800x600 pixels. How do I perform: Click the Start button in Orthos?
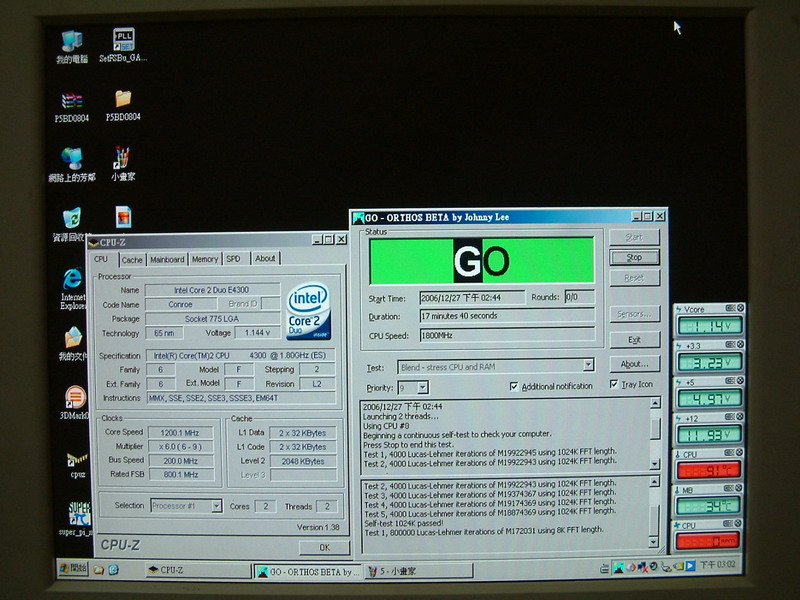(634, 237)
